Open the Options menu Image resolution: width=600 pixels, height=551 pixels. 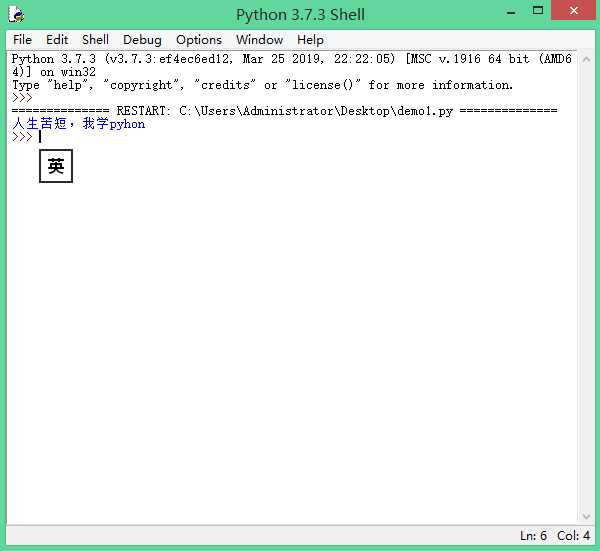[x=199, y=40]
